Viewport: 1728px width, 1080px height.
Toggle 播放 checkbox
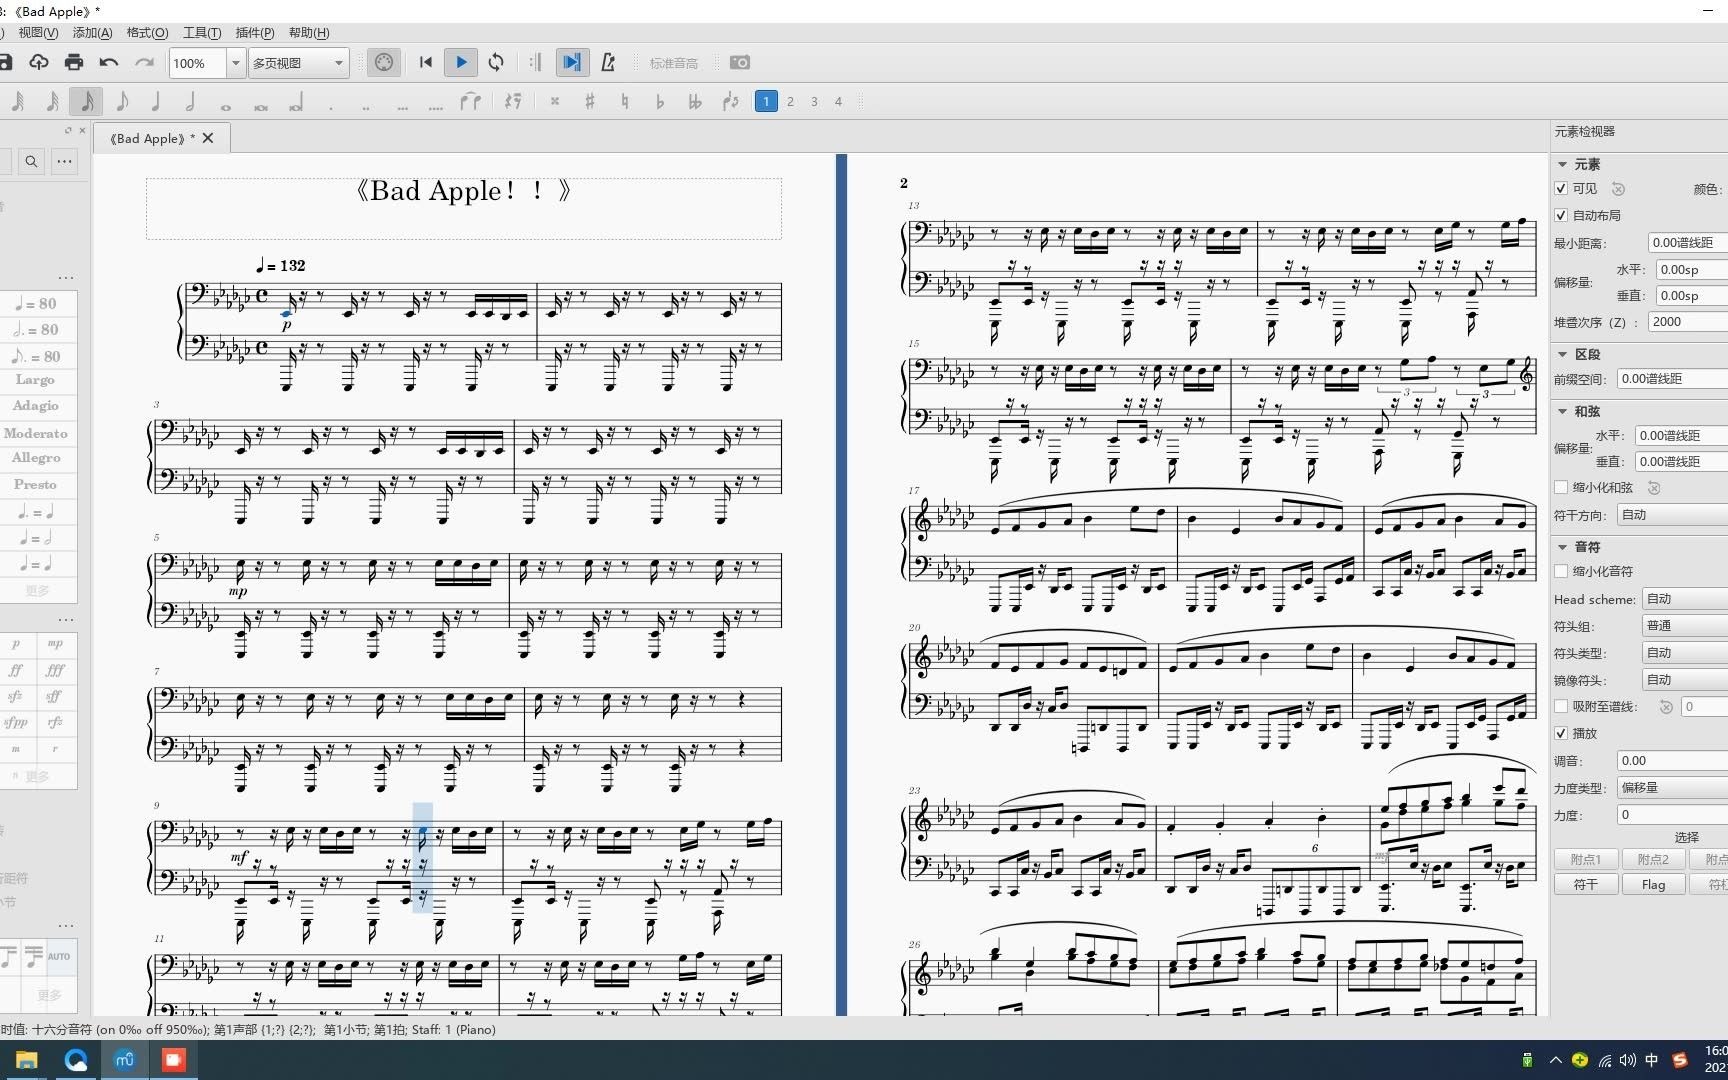pos(1561,733)
